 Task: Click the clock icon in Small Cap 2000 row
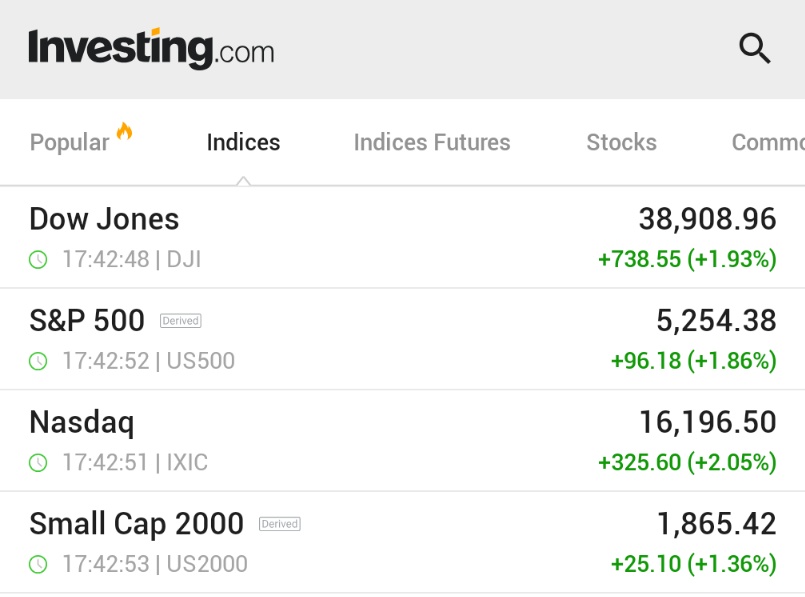(x=38, y=565)
